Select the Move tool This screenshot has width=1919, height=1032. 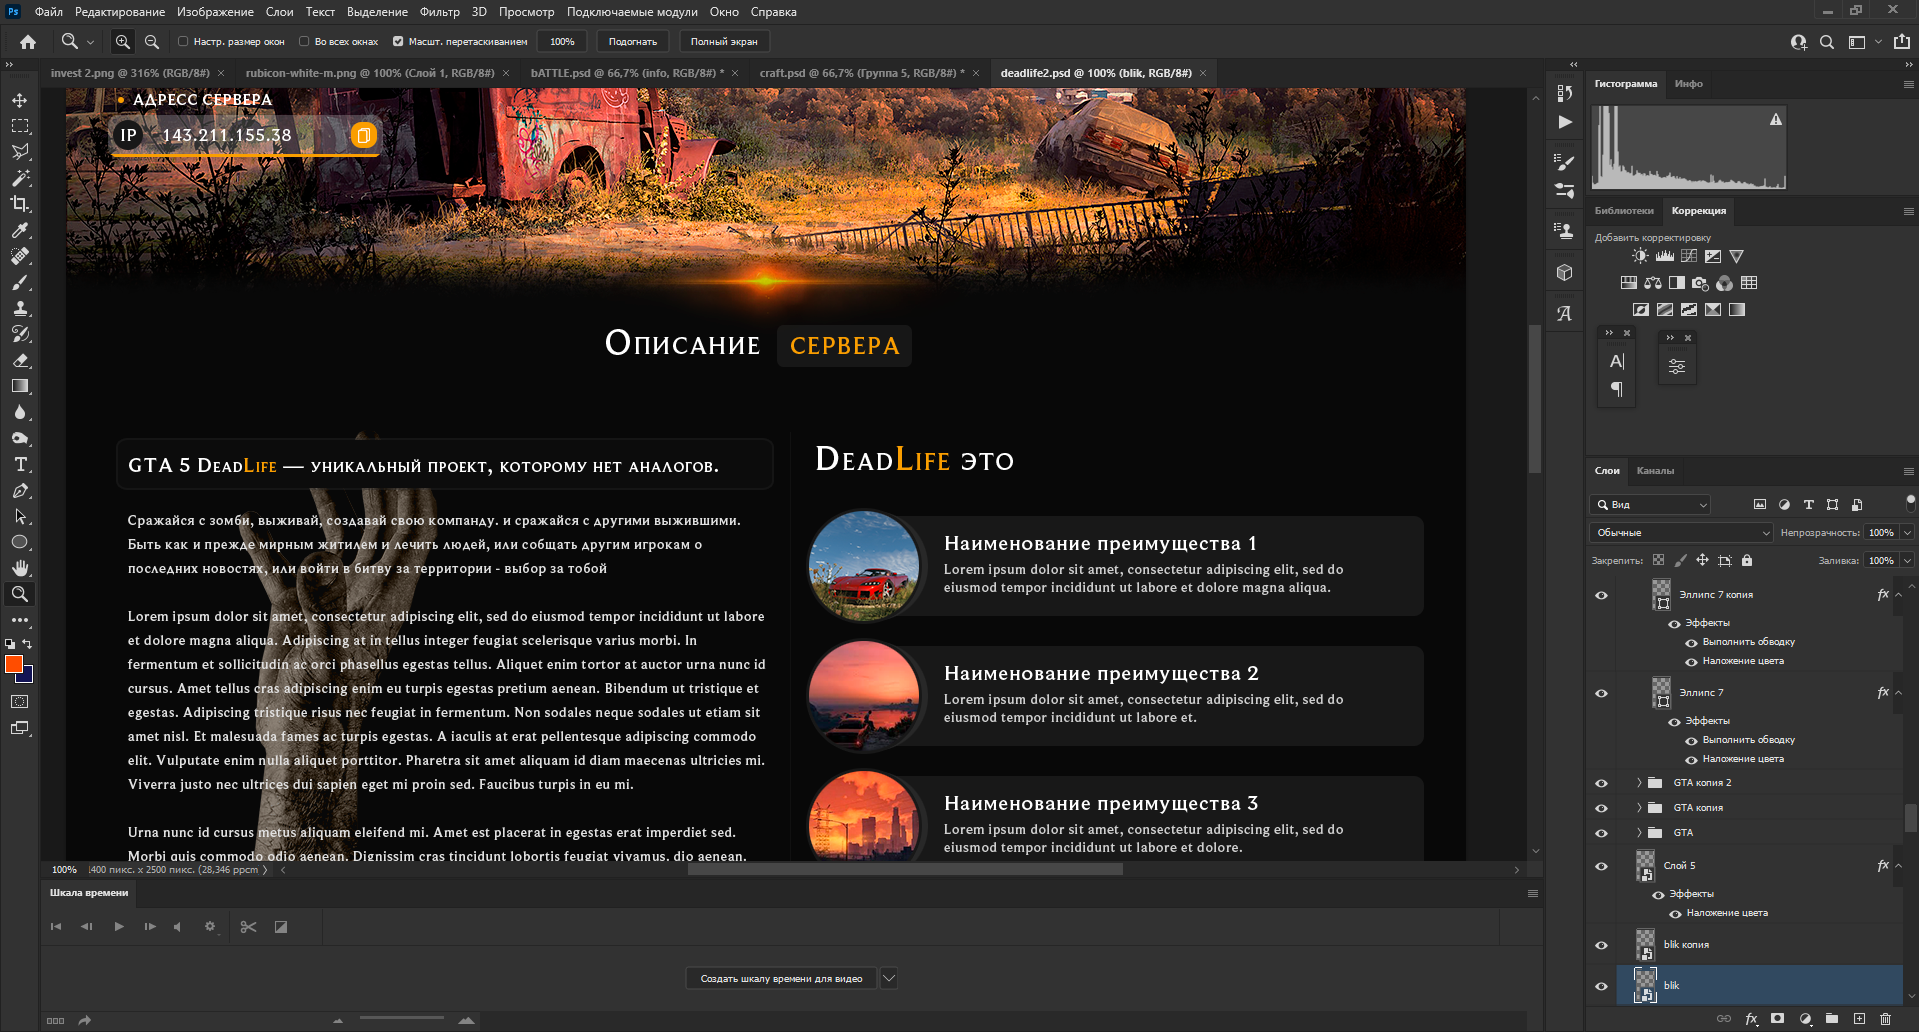click(x=20, y=100)
